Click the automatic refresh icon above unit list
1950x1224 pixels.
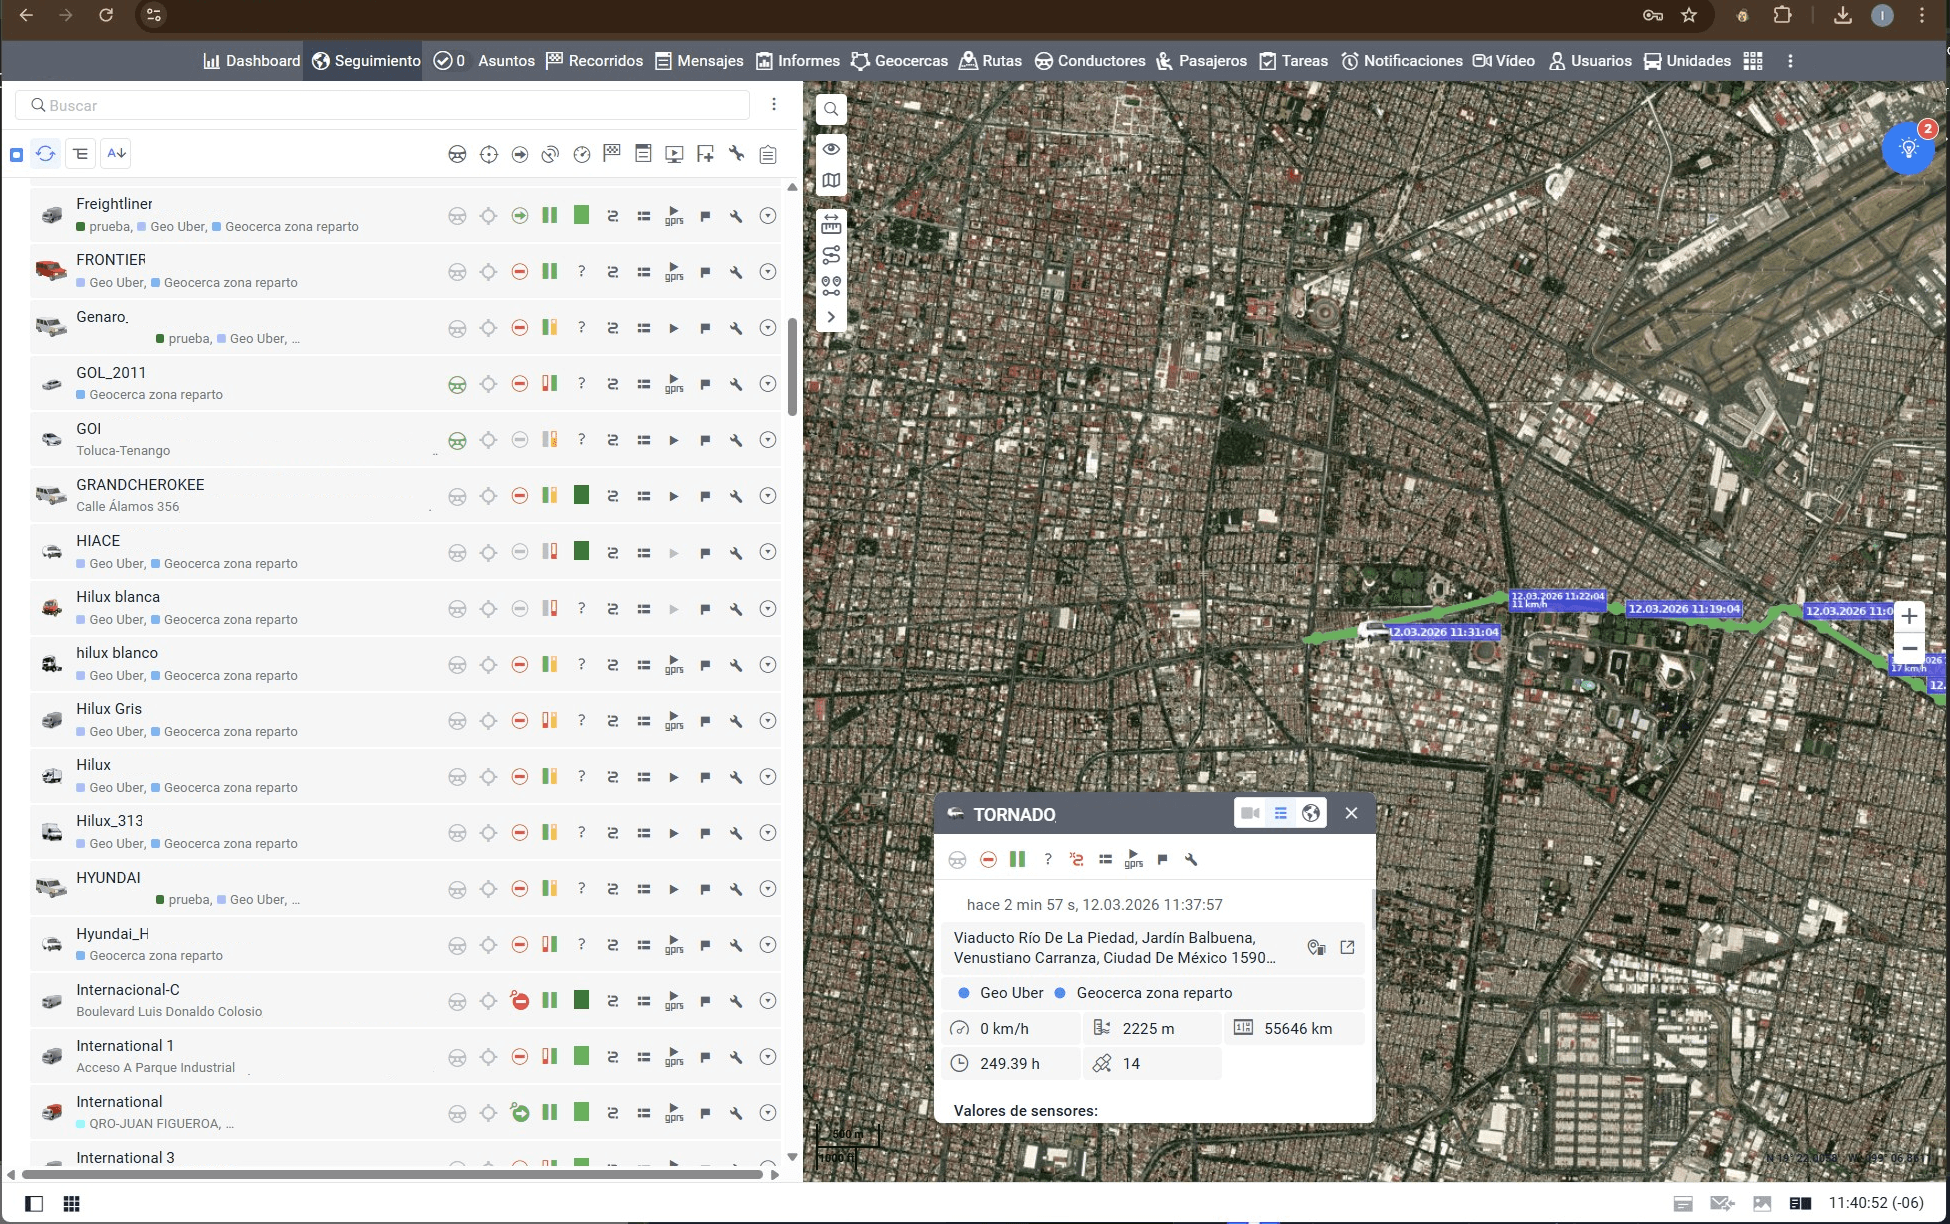click(46, 154)
